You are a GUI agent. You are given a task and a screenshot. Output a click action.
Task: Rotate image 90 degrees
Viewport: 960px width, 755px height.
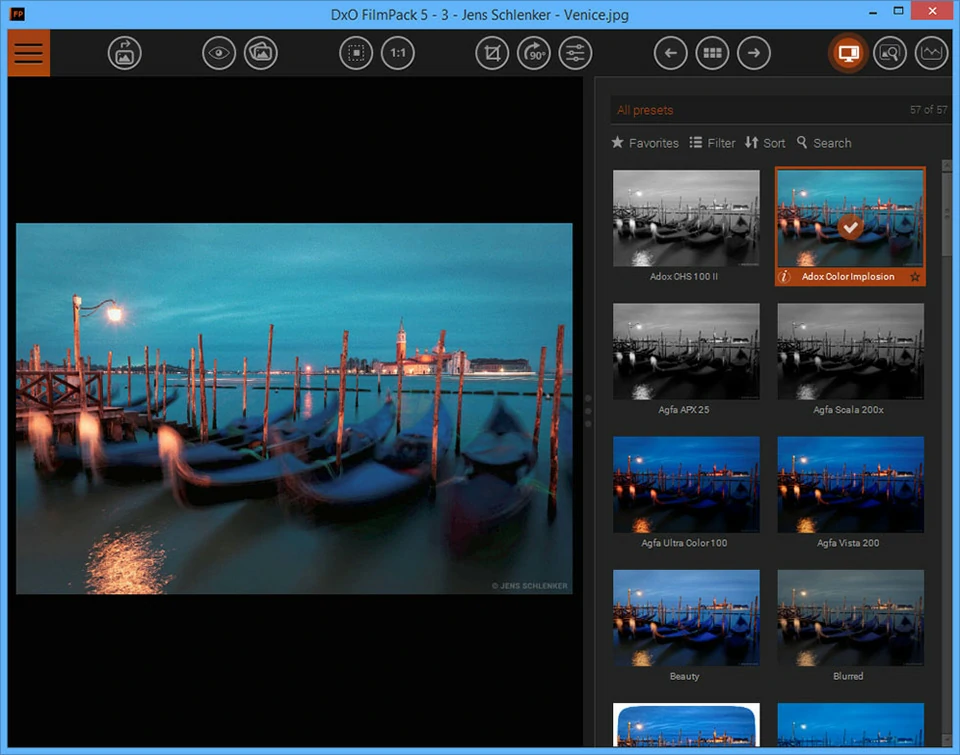[534, 53]
